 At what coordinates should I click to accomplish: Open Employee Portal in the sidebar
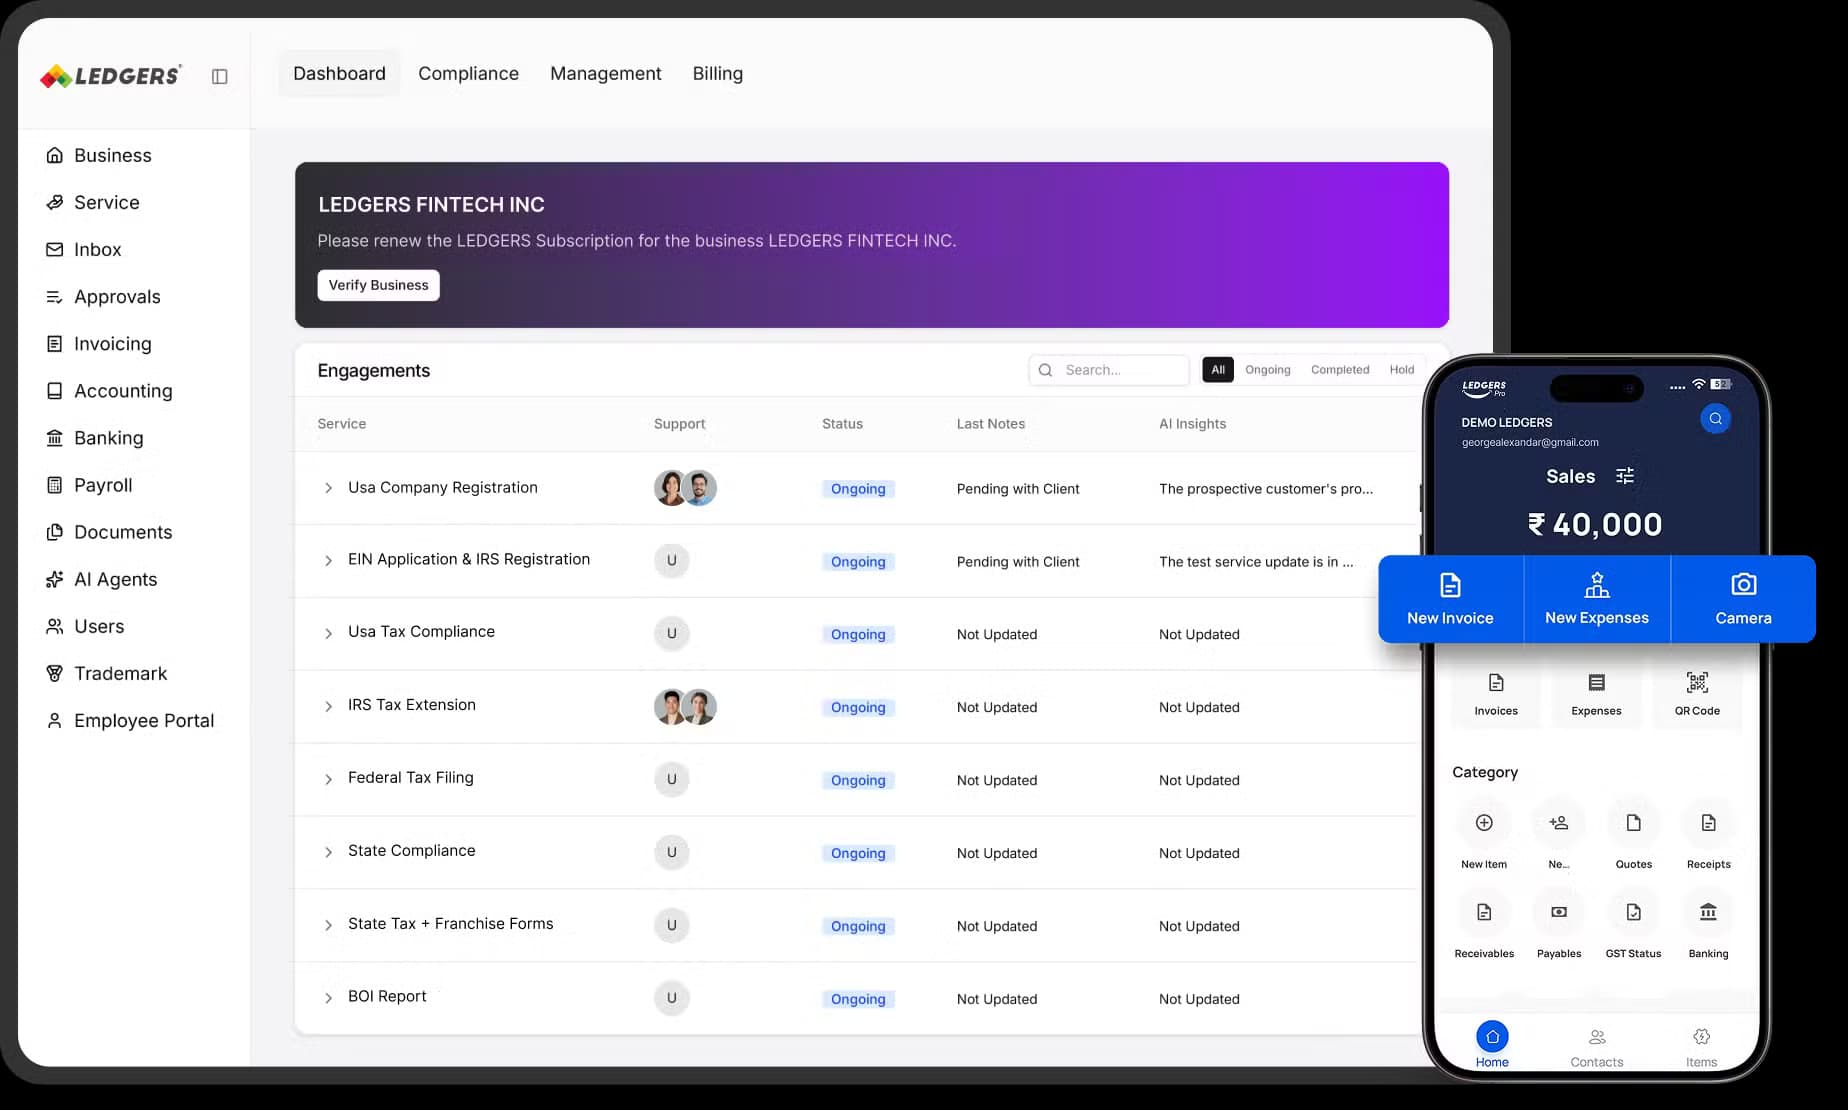pos(130,720)
